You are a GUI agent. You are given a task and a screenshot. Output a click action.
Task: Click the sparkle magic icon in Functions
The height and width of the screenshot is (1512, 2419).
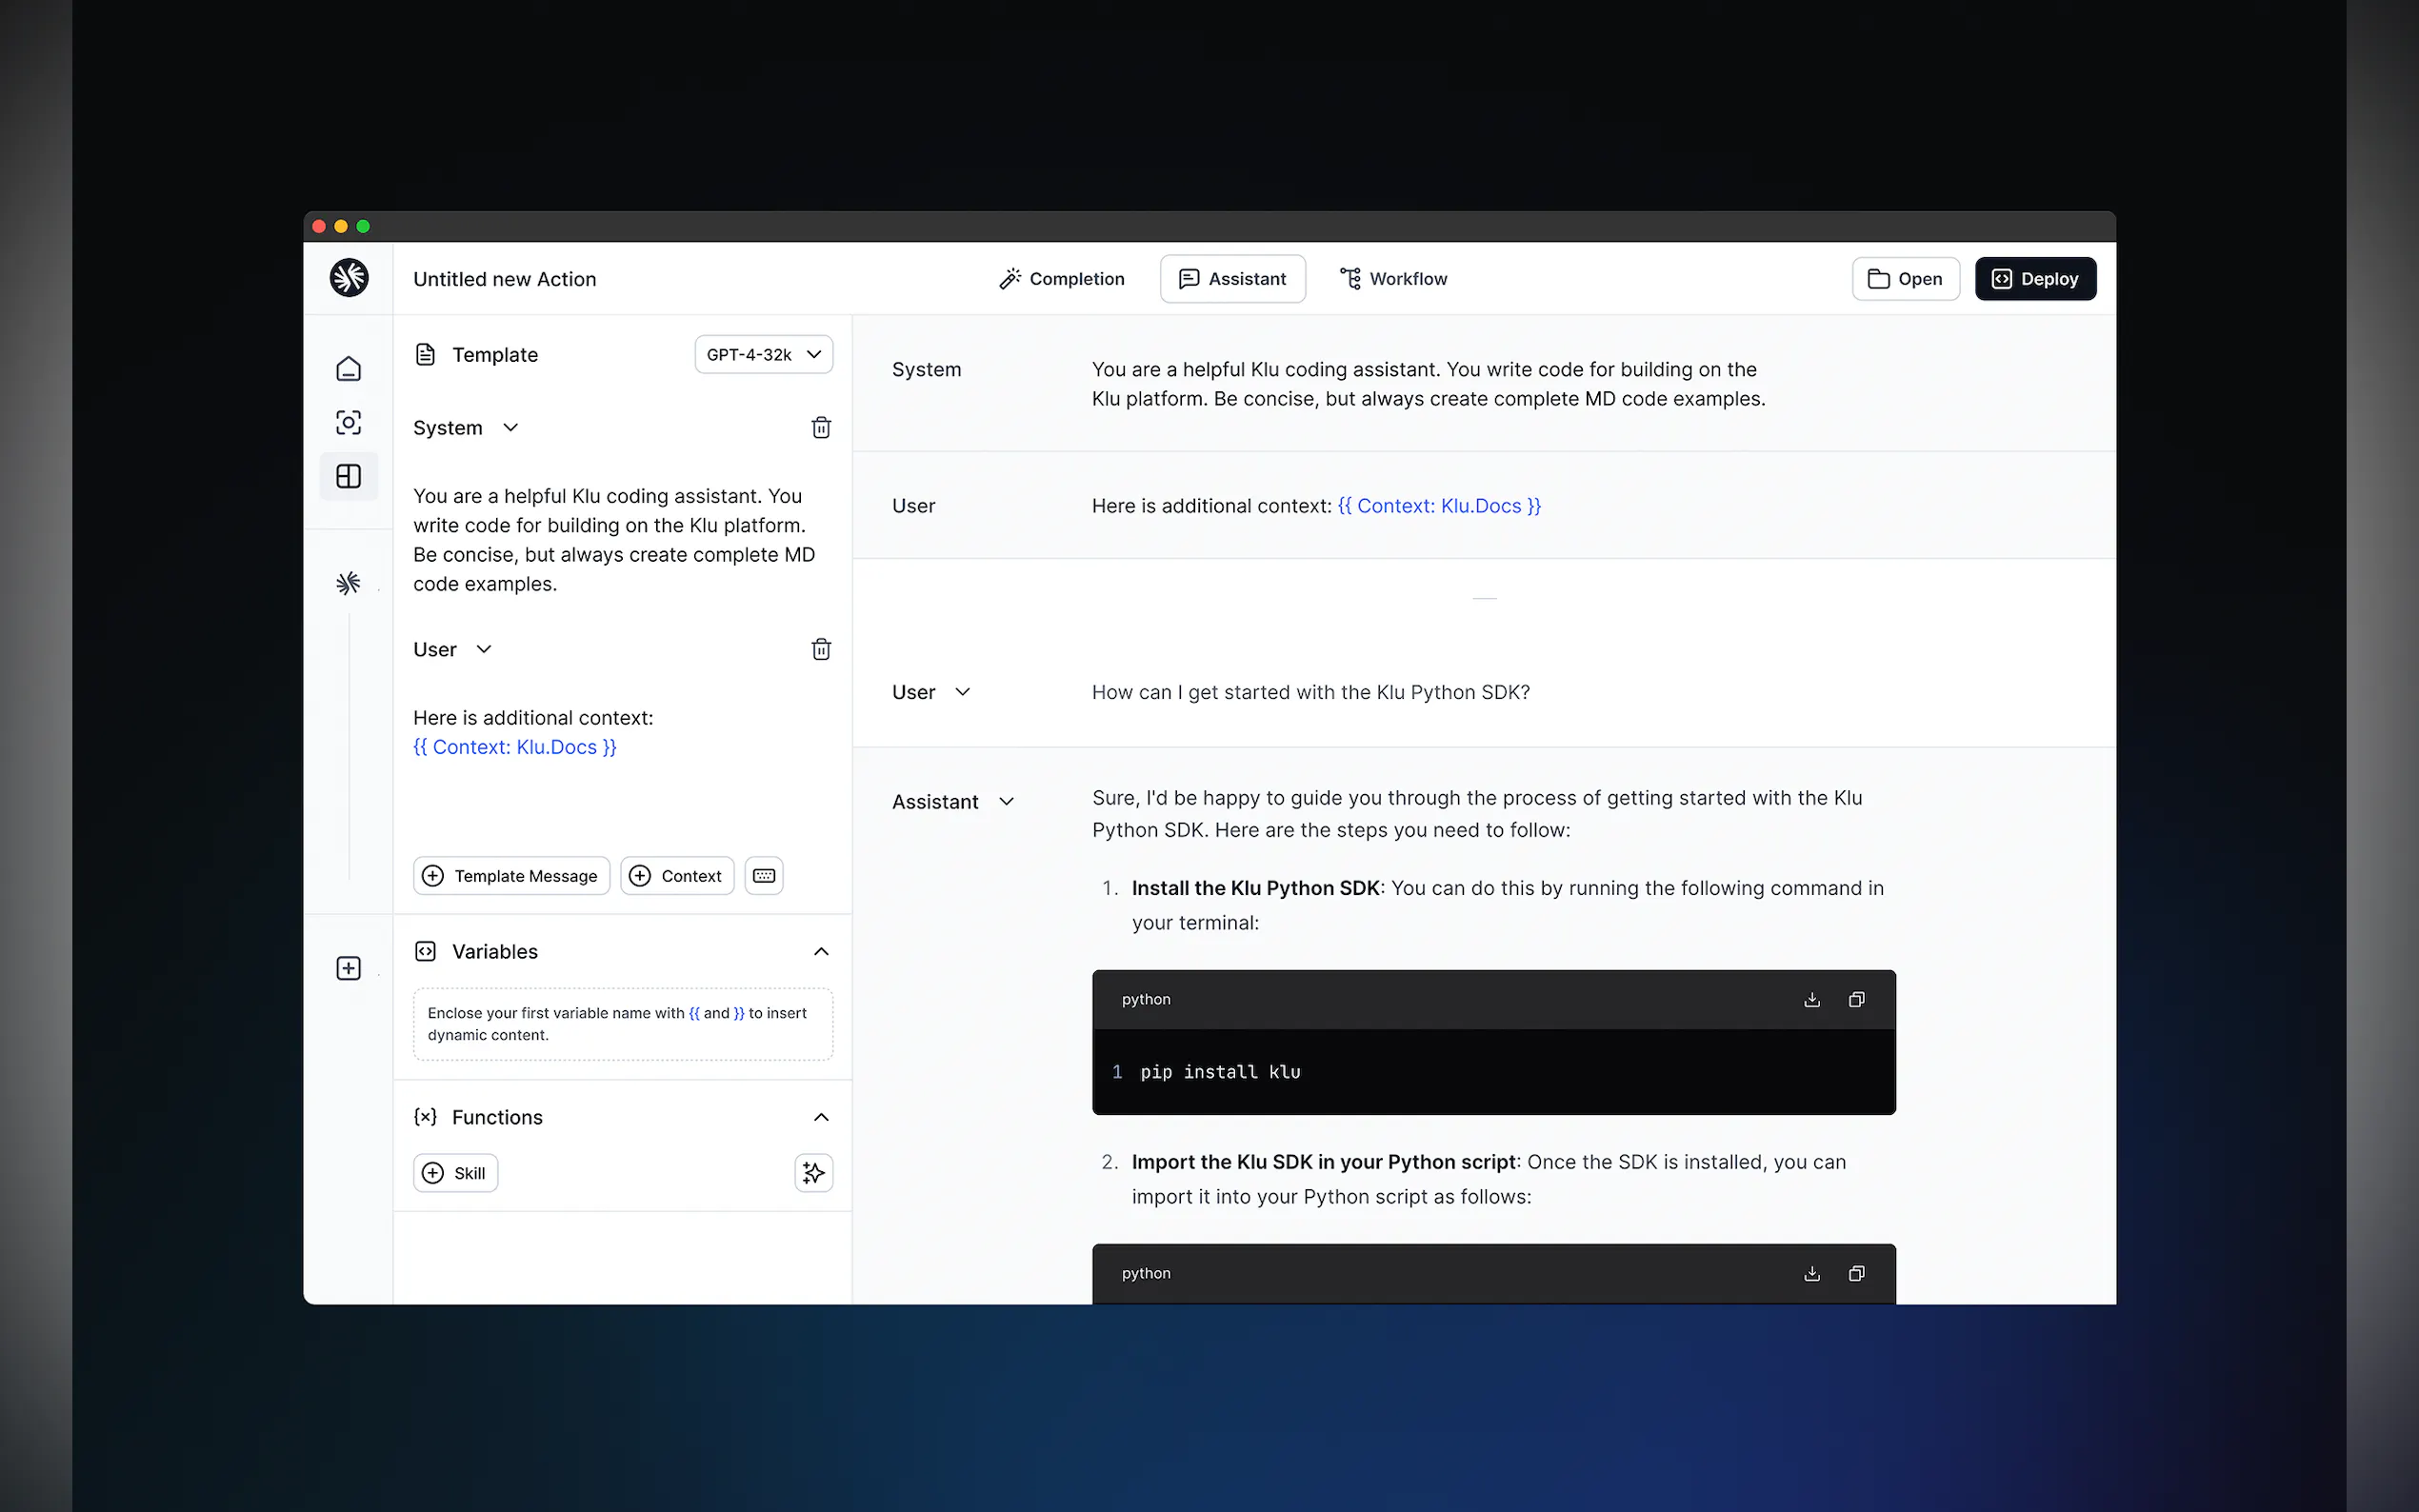[813, 1173]
